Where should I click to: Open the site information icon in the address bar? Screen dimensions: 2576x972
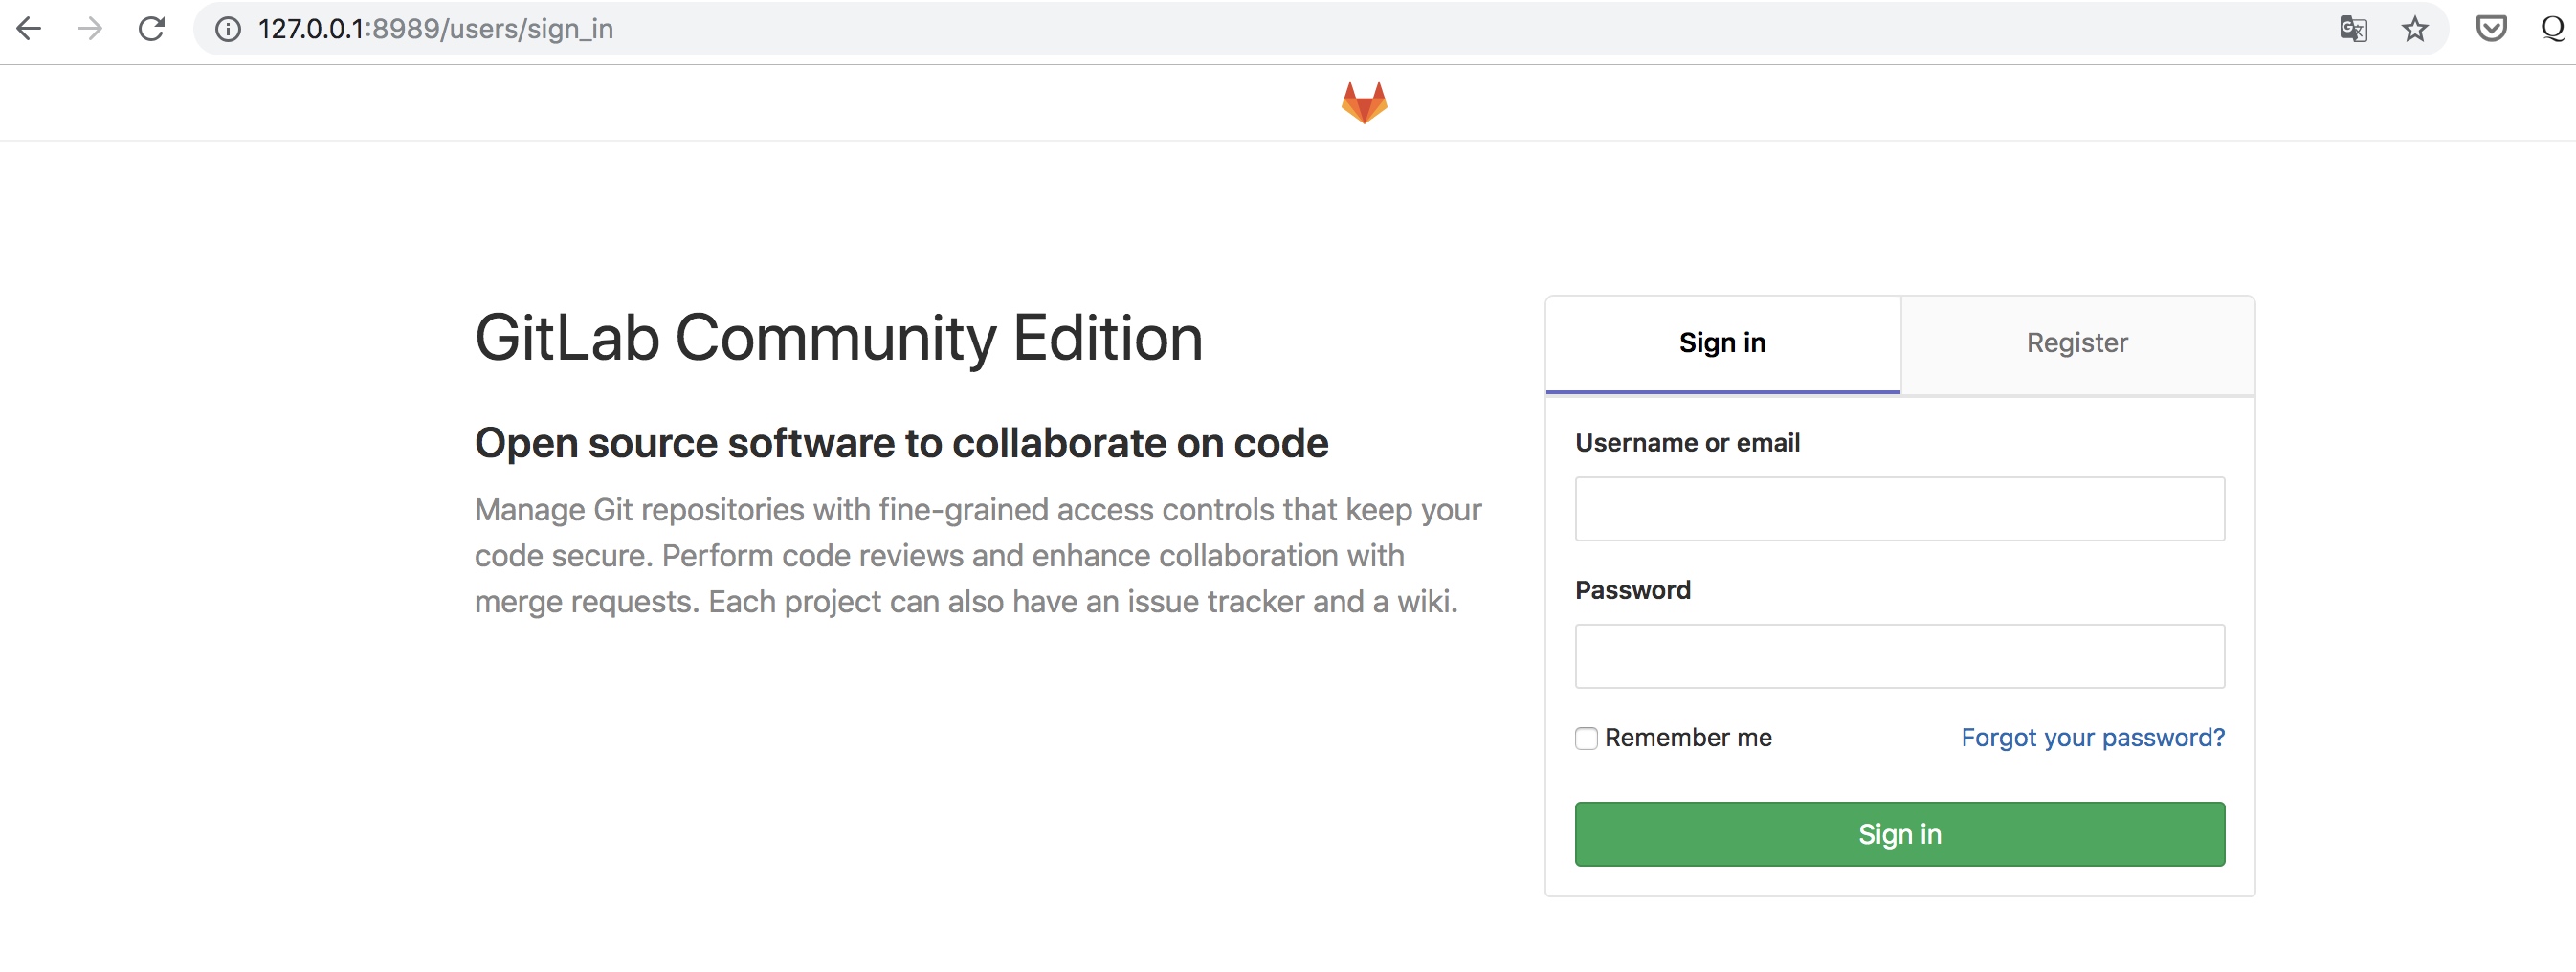click(228, 29)
